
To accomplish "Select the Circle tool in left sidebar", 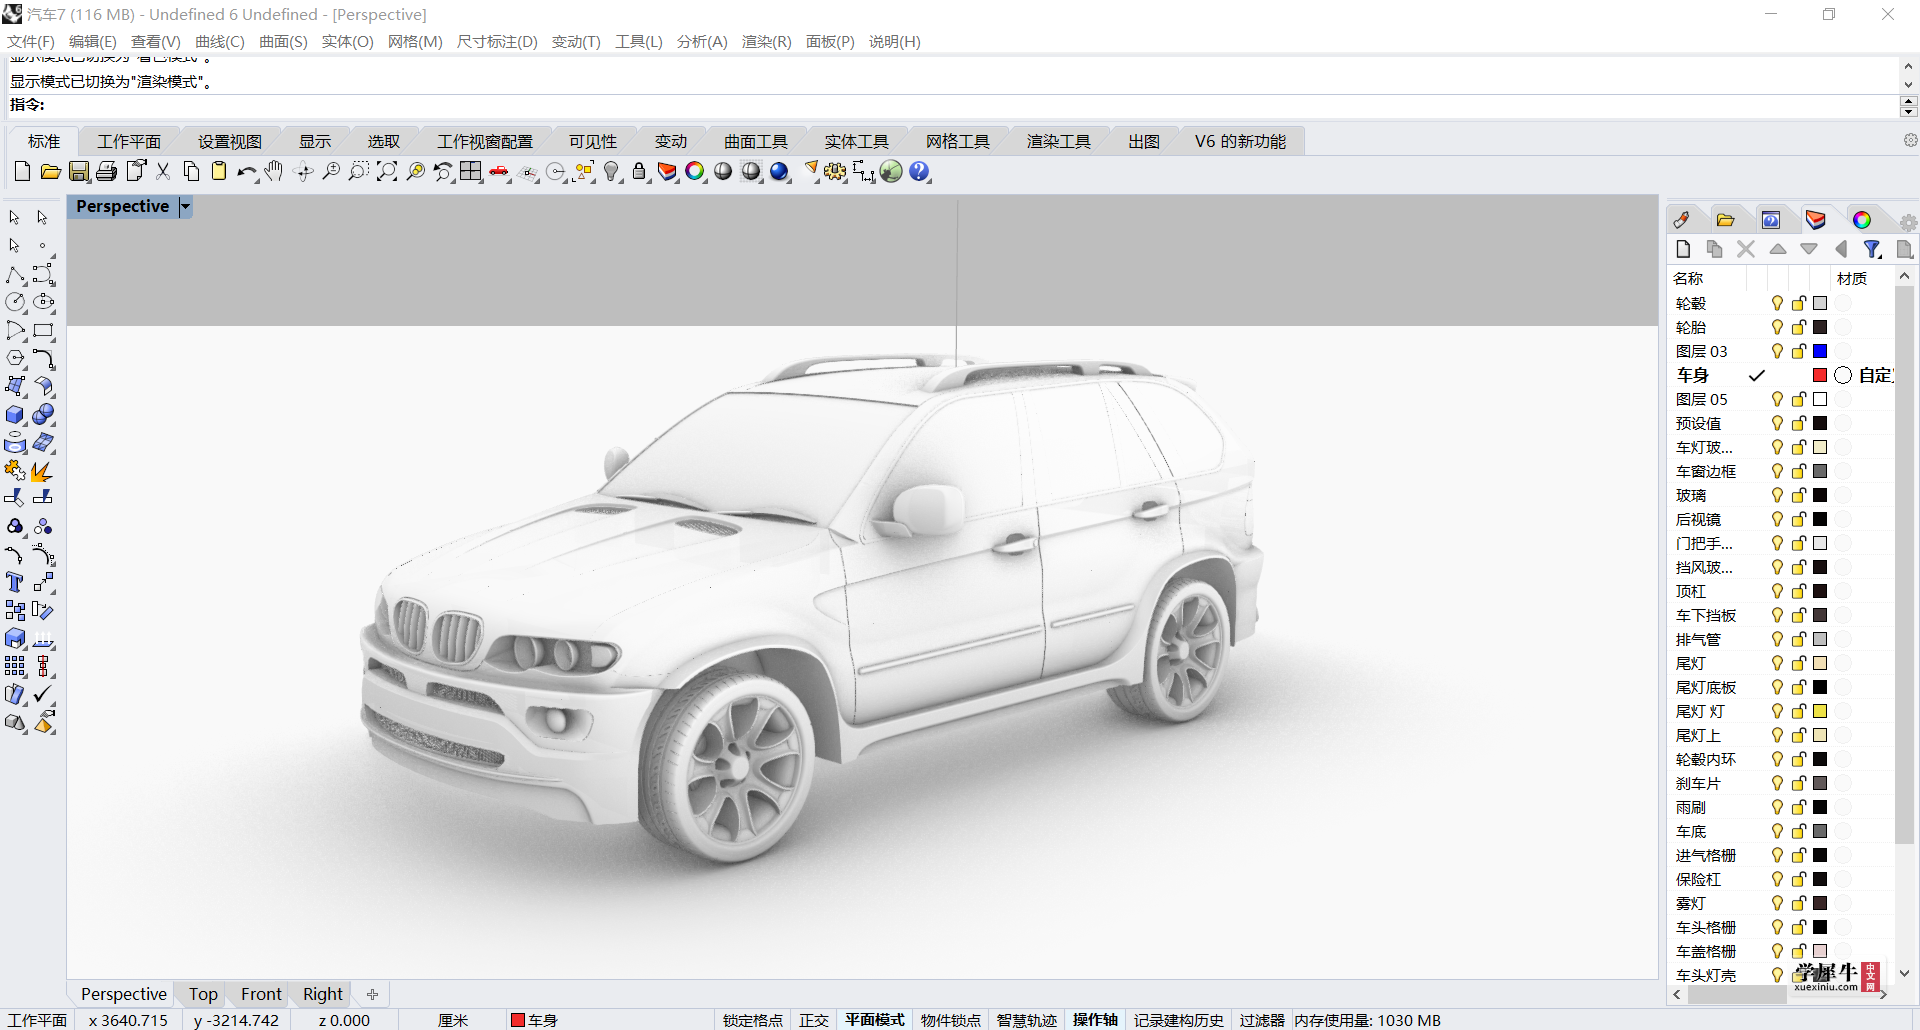I will [15, 301].
